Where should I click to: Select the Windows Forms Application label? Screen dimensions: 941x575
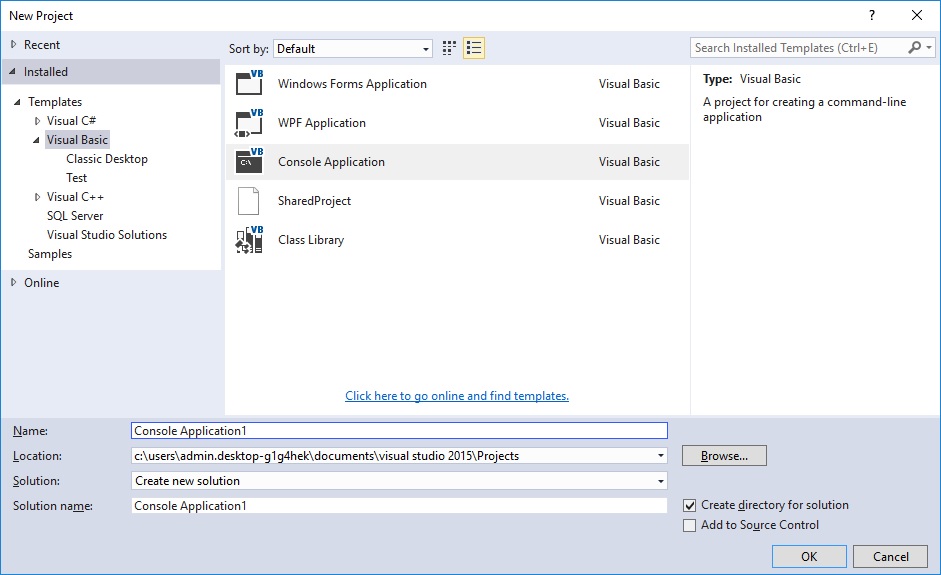[x=352, y=84]
